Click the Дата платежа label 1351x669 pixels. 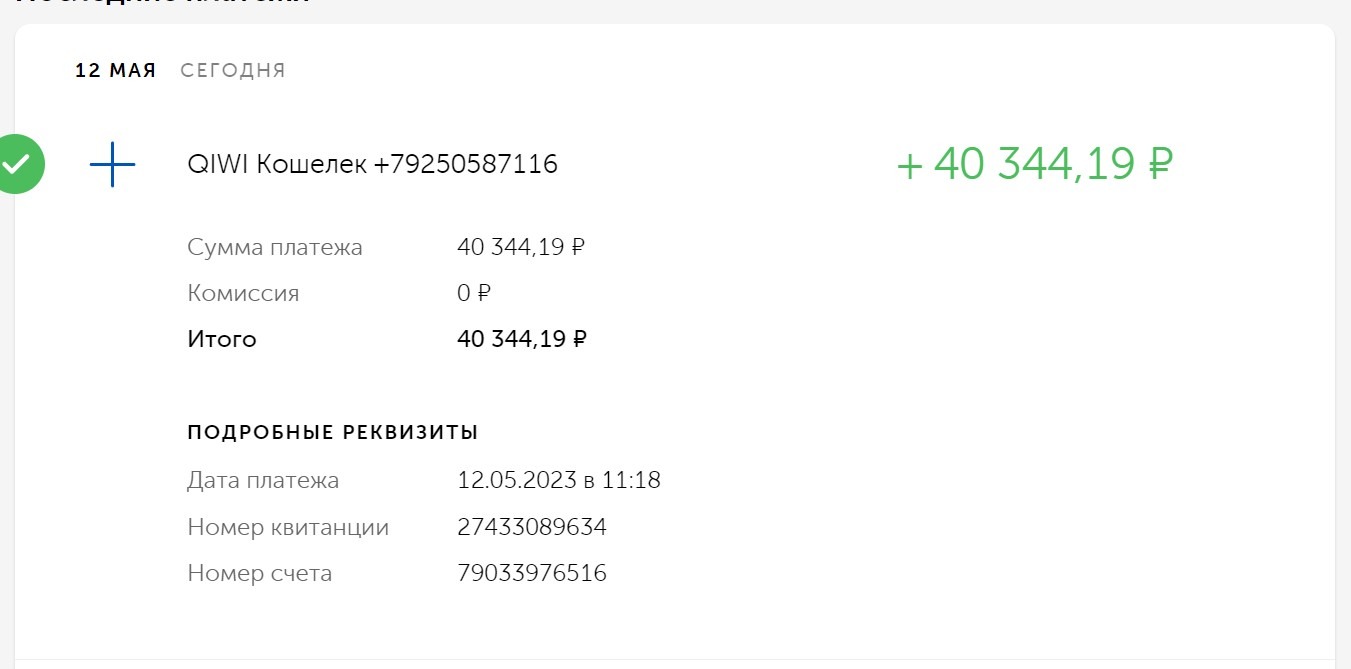263,480
